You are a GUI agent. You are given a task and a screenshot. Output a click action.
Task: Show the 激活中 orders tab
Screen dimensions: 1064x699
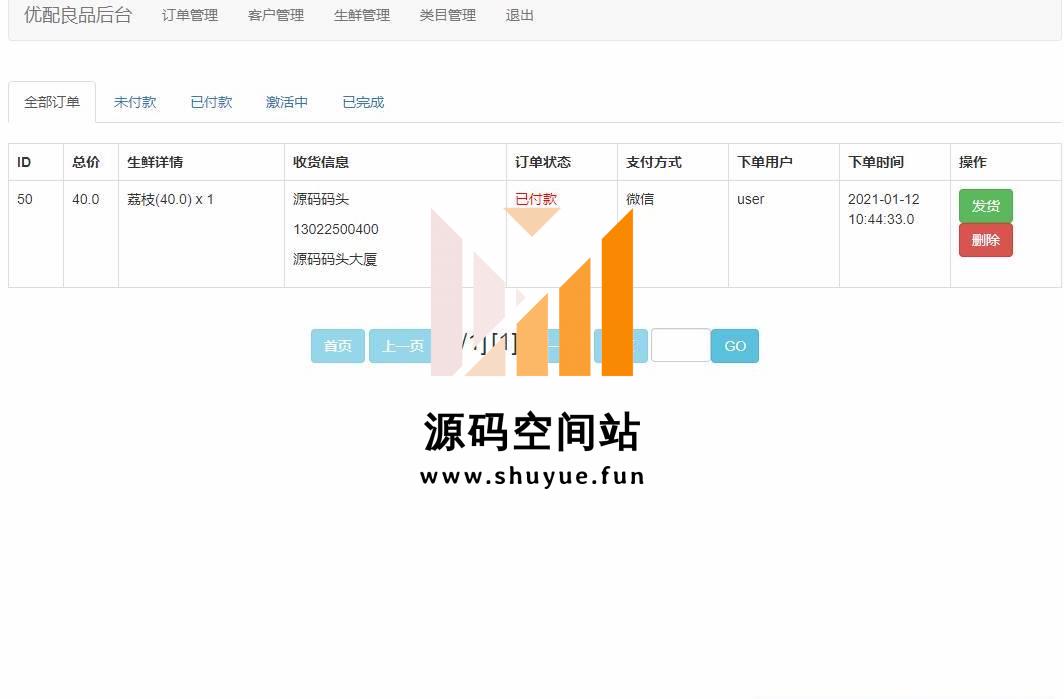(287, 102)
